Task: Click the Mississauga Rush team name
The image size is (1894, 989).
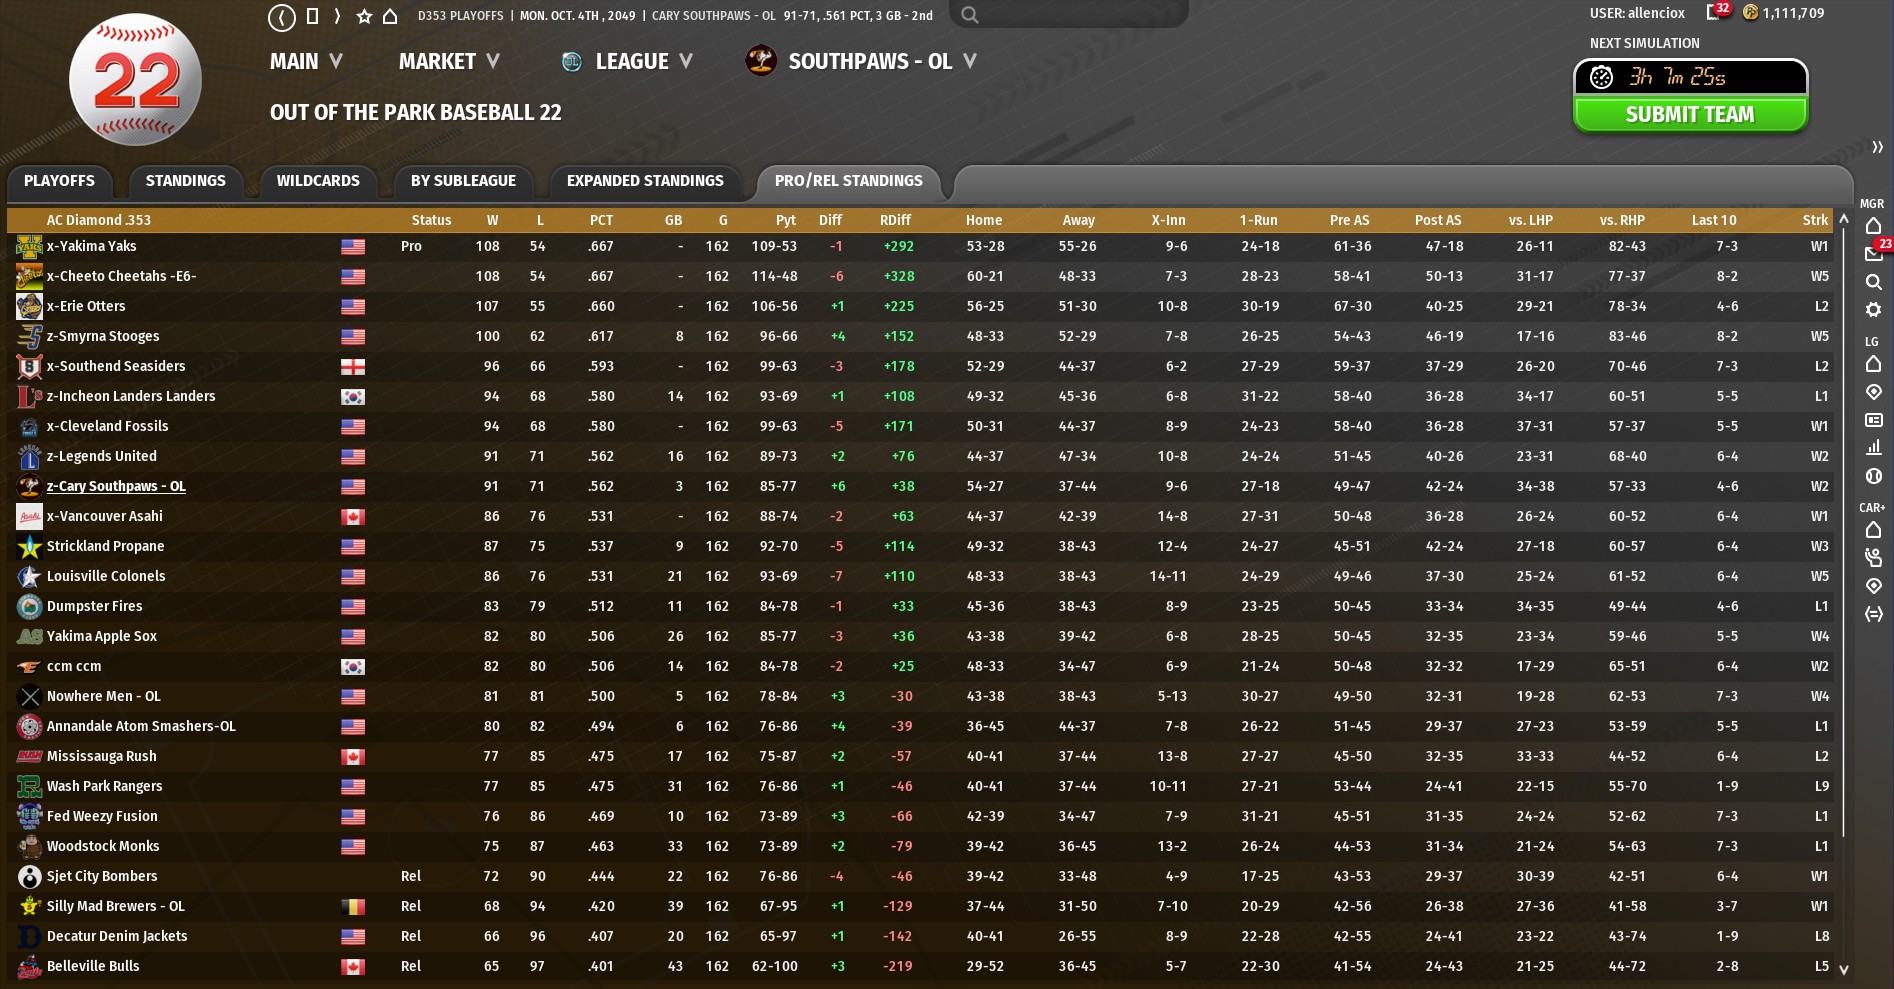Action: [102, 756]
